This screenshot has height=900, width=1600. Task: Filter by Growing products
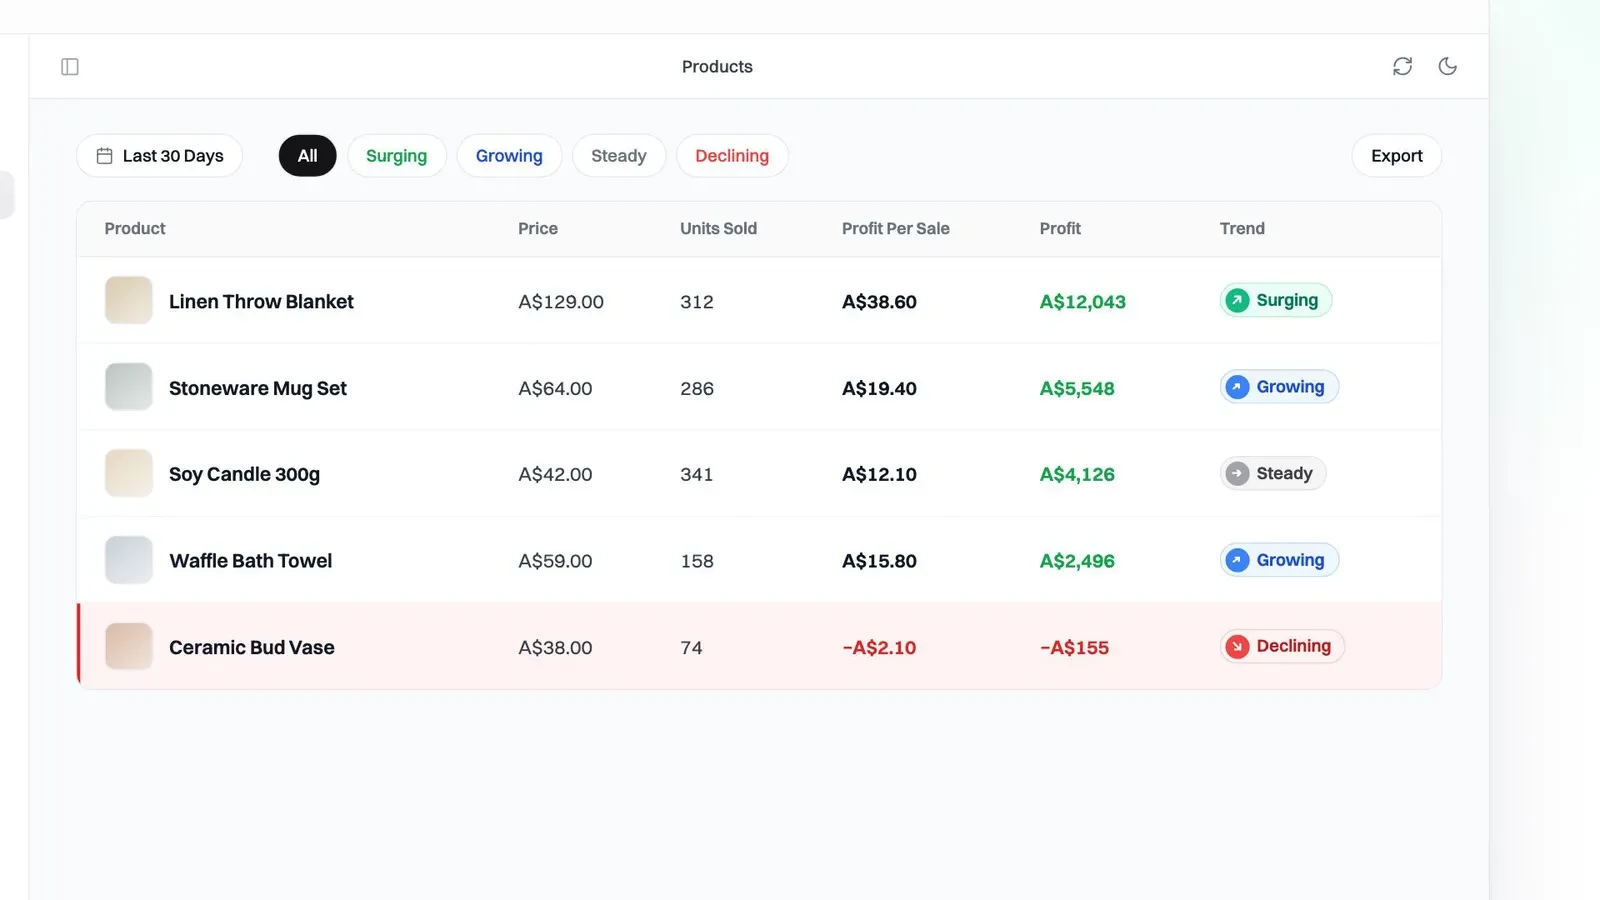[509, 156]
